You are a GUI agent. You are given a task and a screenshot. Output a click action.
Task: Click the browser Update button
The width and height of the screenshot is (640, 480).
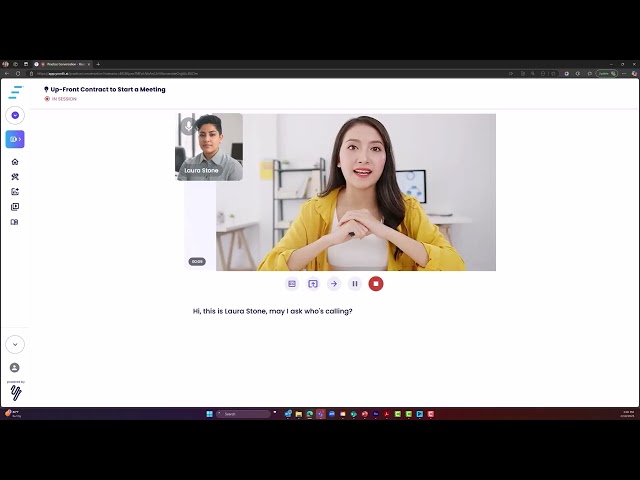[x=607, y=73]
